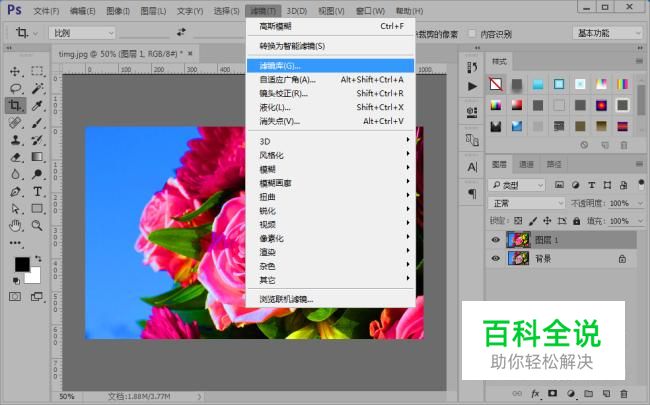
Task: Select the Eraser tool
Action: click(15, 157)
